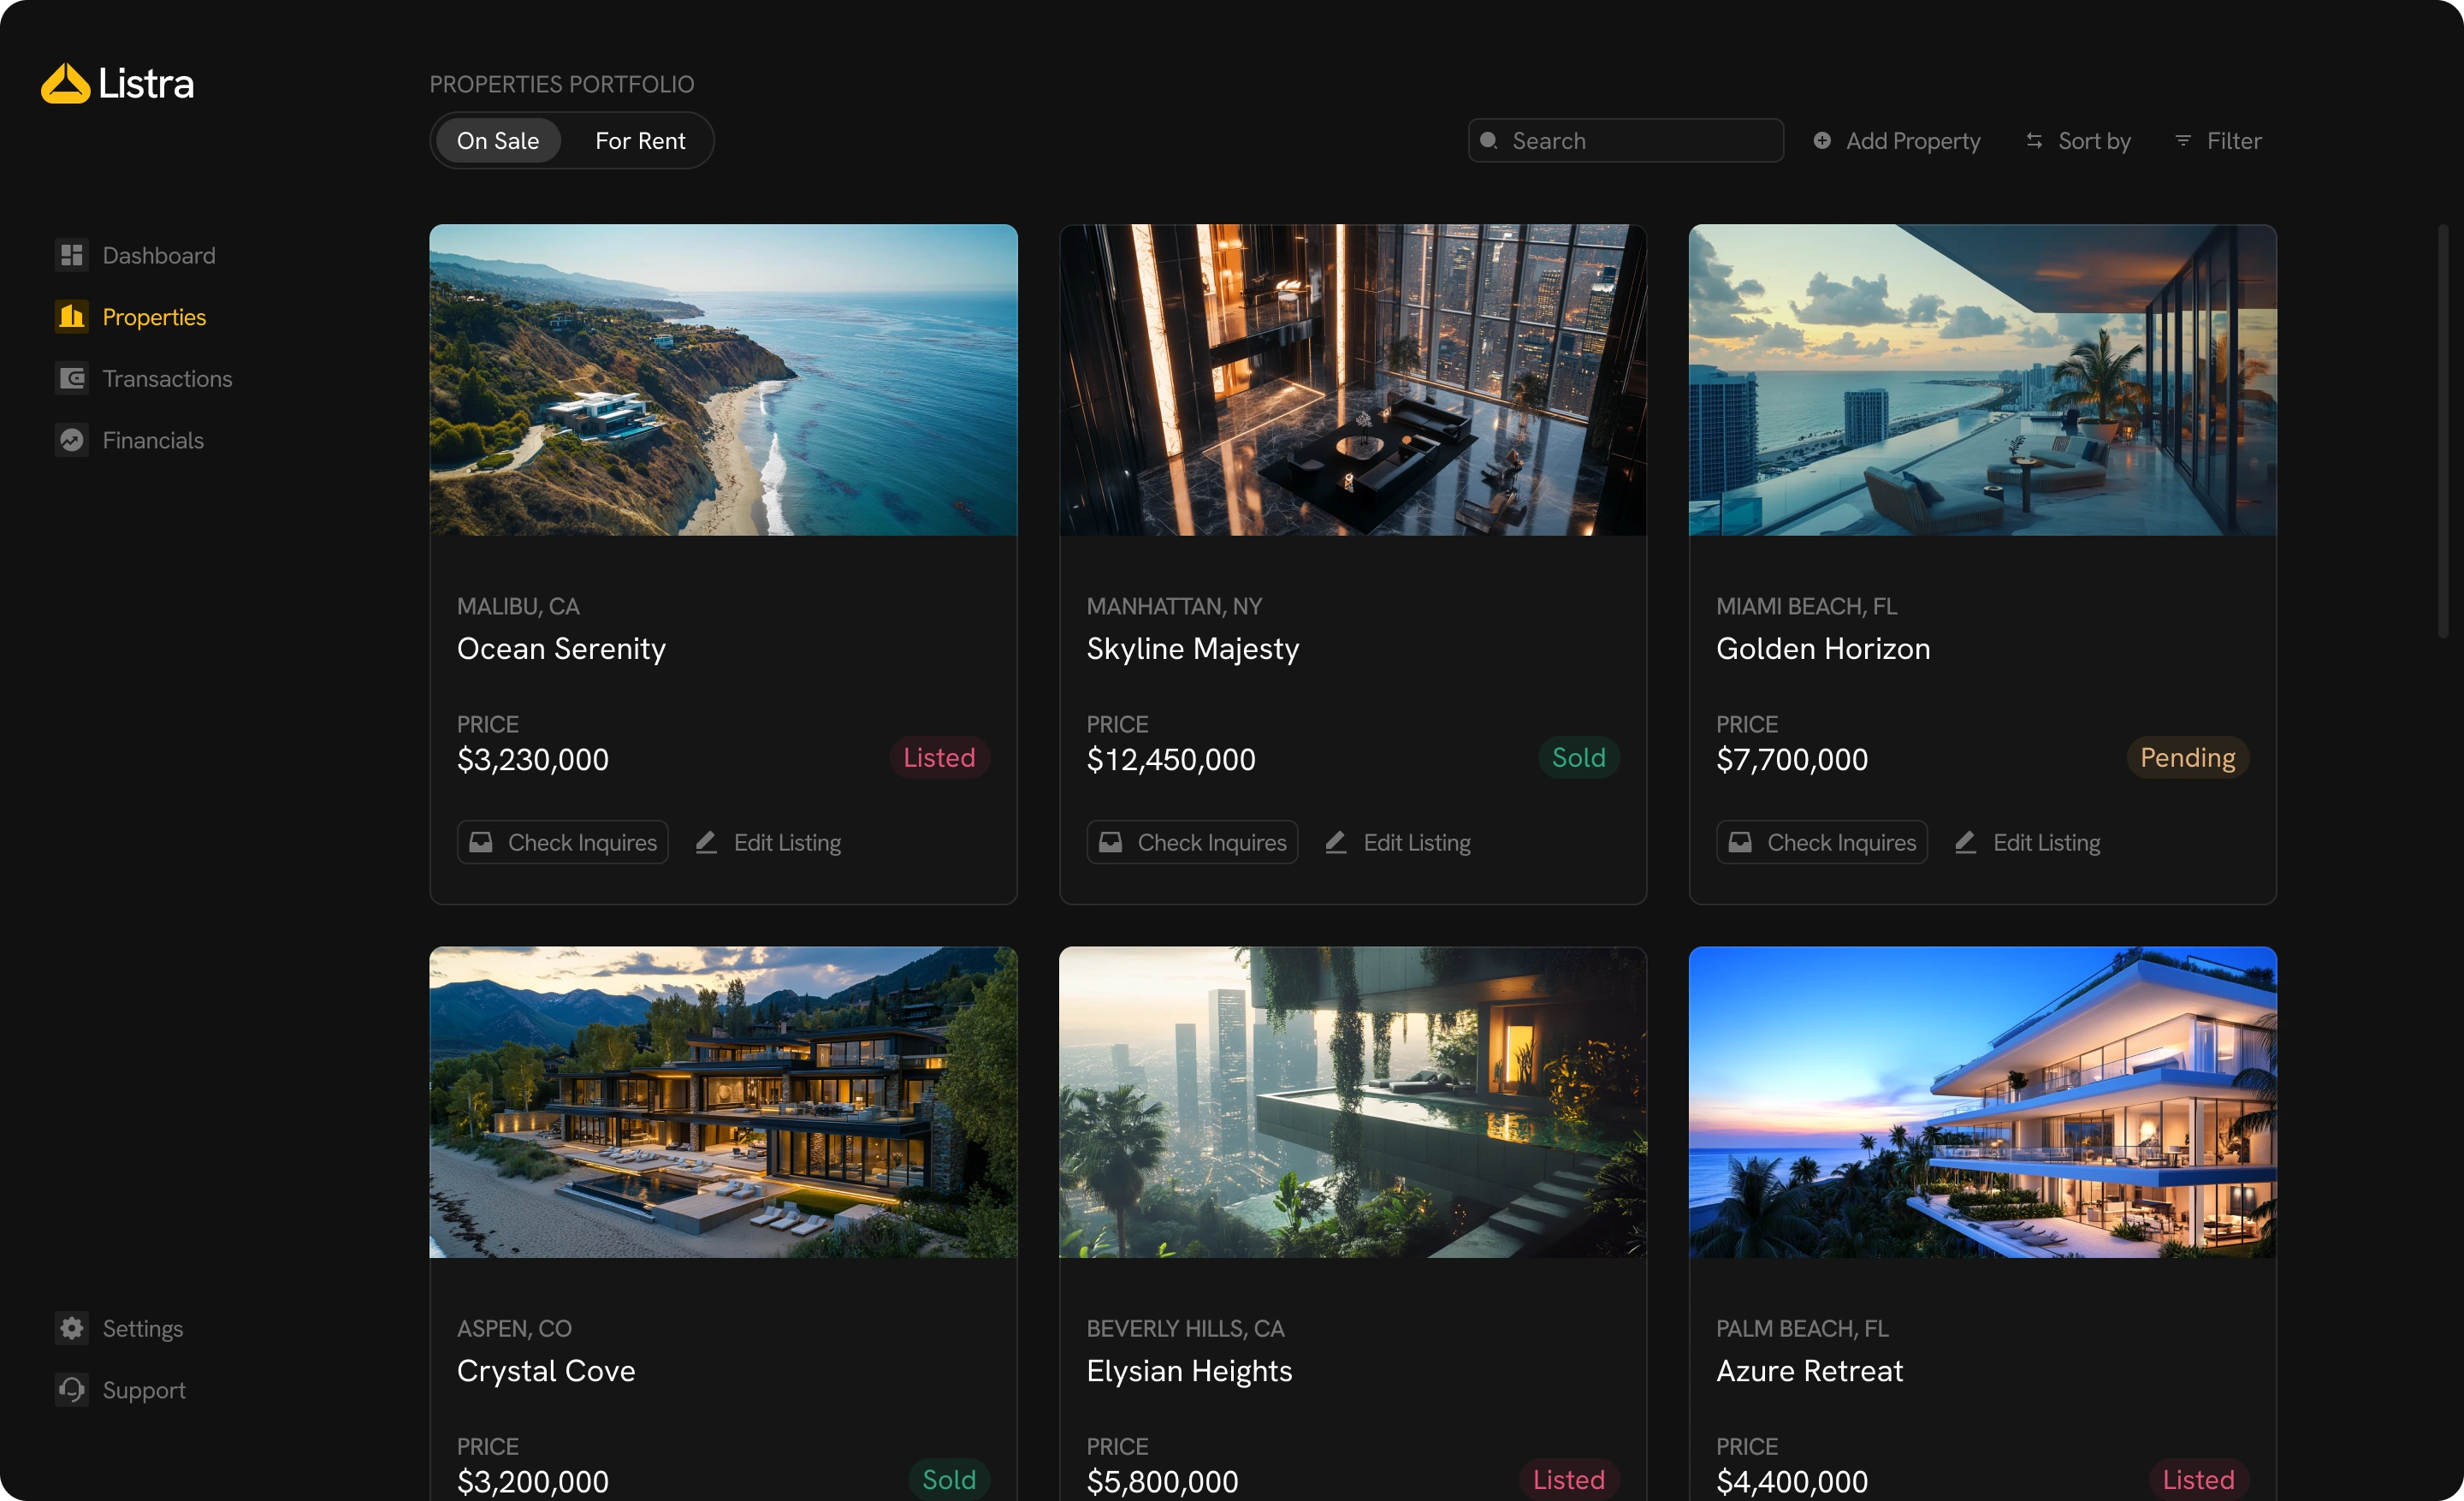Click pencil icon on Skyline Majesty card
Image resolution: width=2464 pixels, height=1501 pixels.
pyautogui.click(x=1336, y=842)
